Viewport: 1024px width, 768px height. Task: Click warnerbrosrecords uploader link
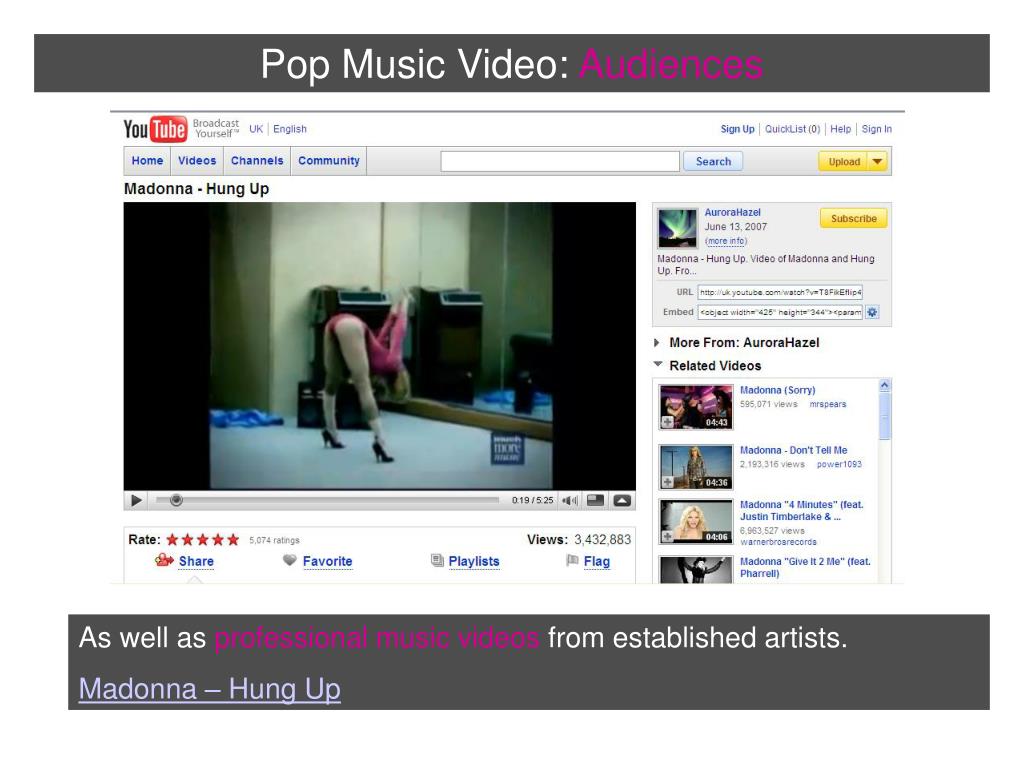point(778,542)
